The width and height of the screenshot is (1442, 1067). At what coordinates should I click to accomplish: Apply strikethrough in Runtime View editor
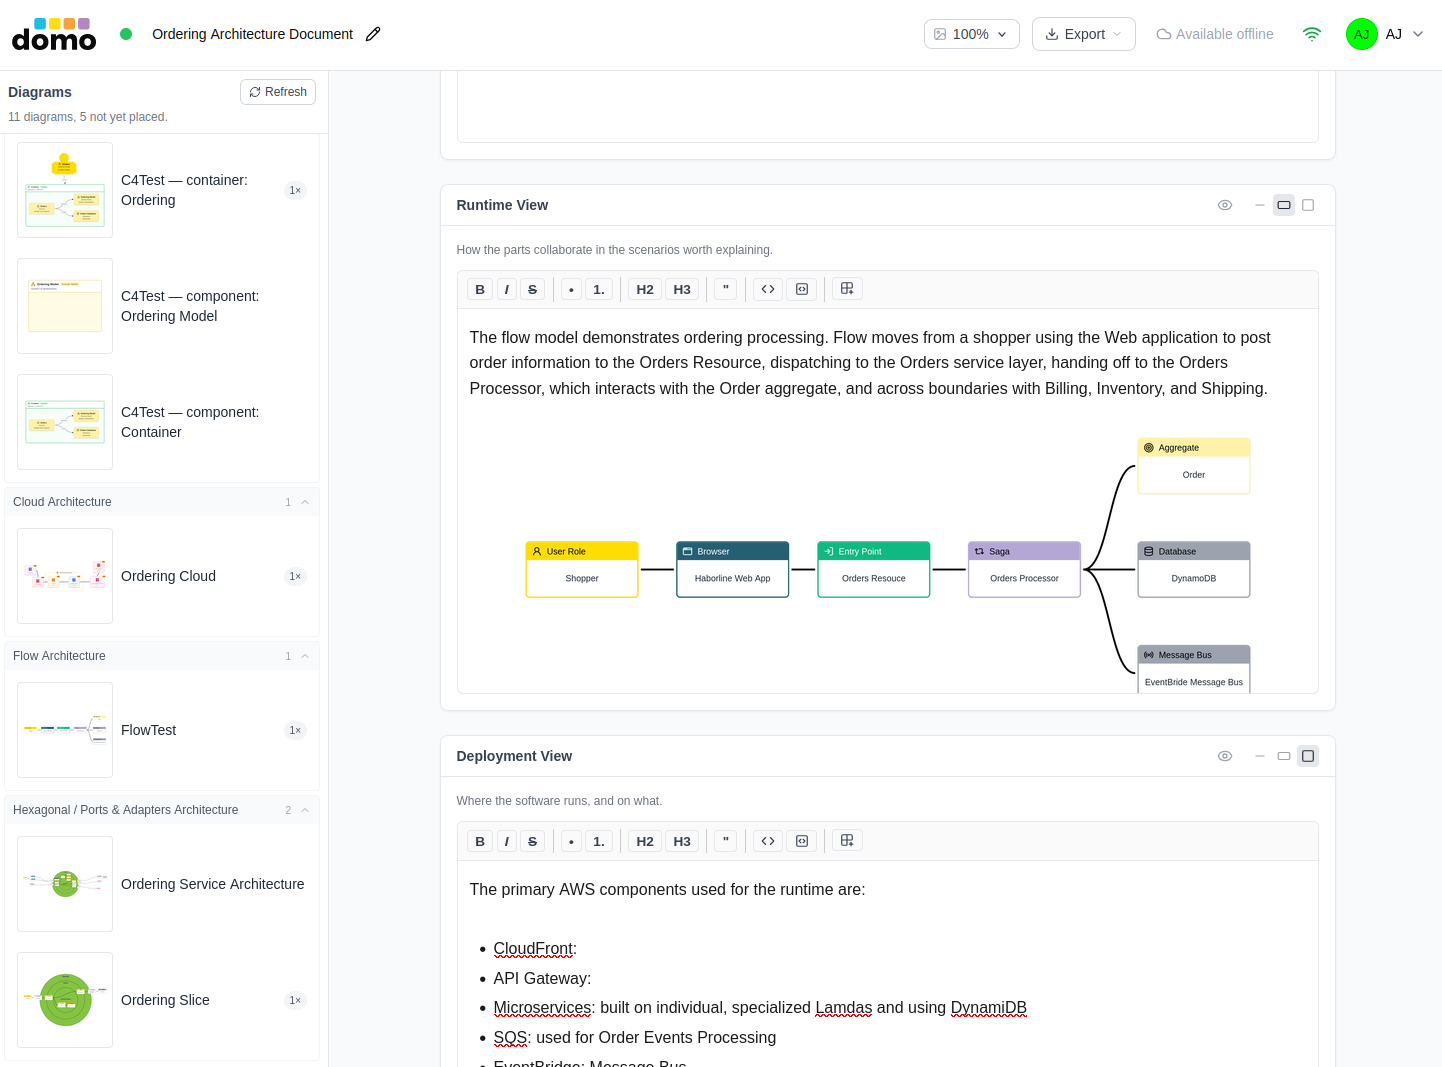point(533,289)
